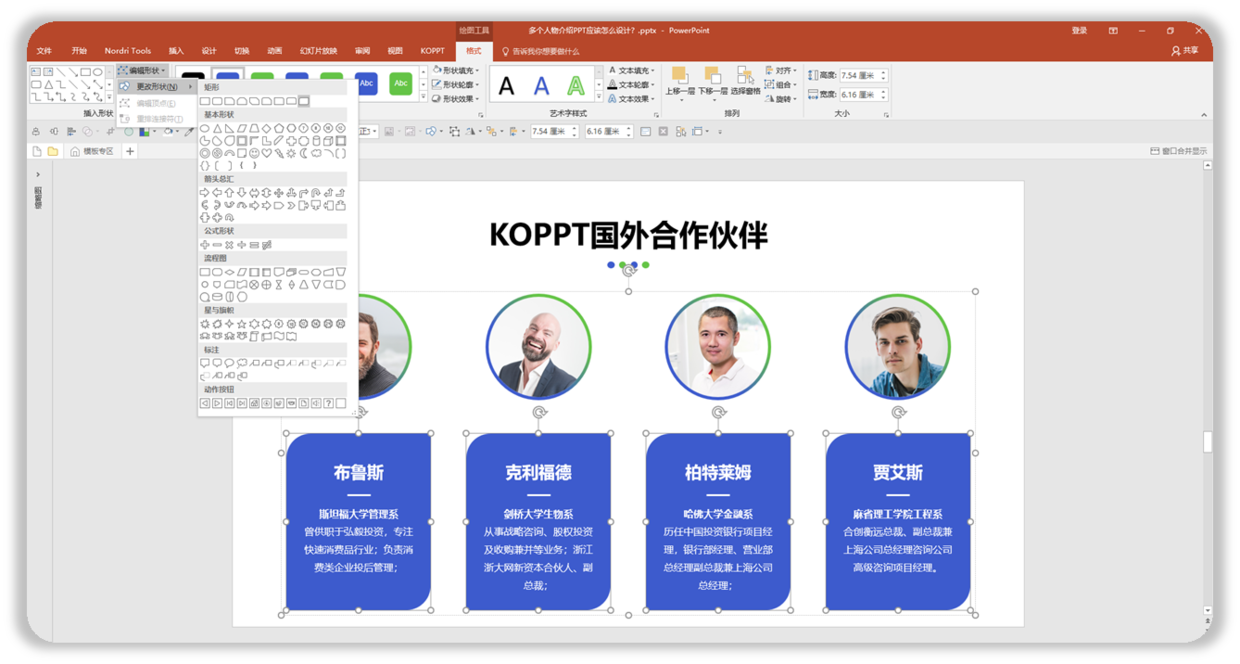The height and width of the screenshot is (664, 1240).
Task: Select the crescent moon shape
Action: tap(303, 153)
